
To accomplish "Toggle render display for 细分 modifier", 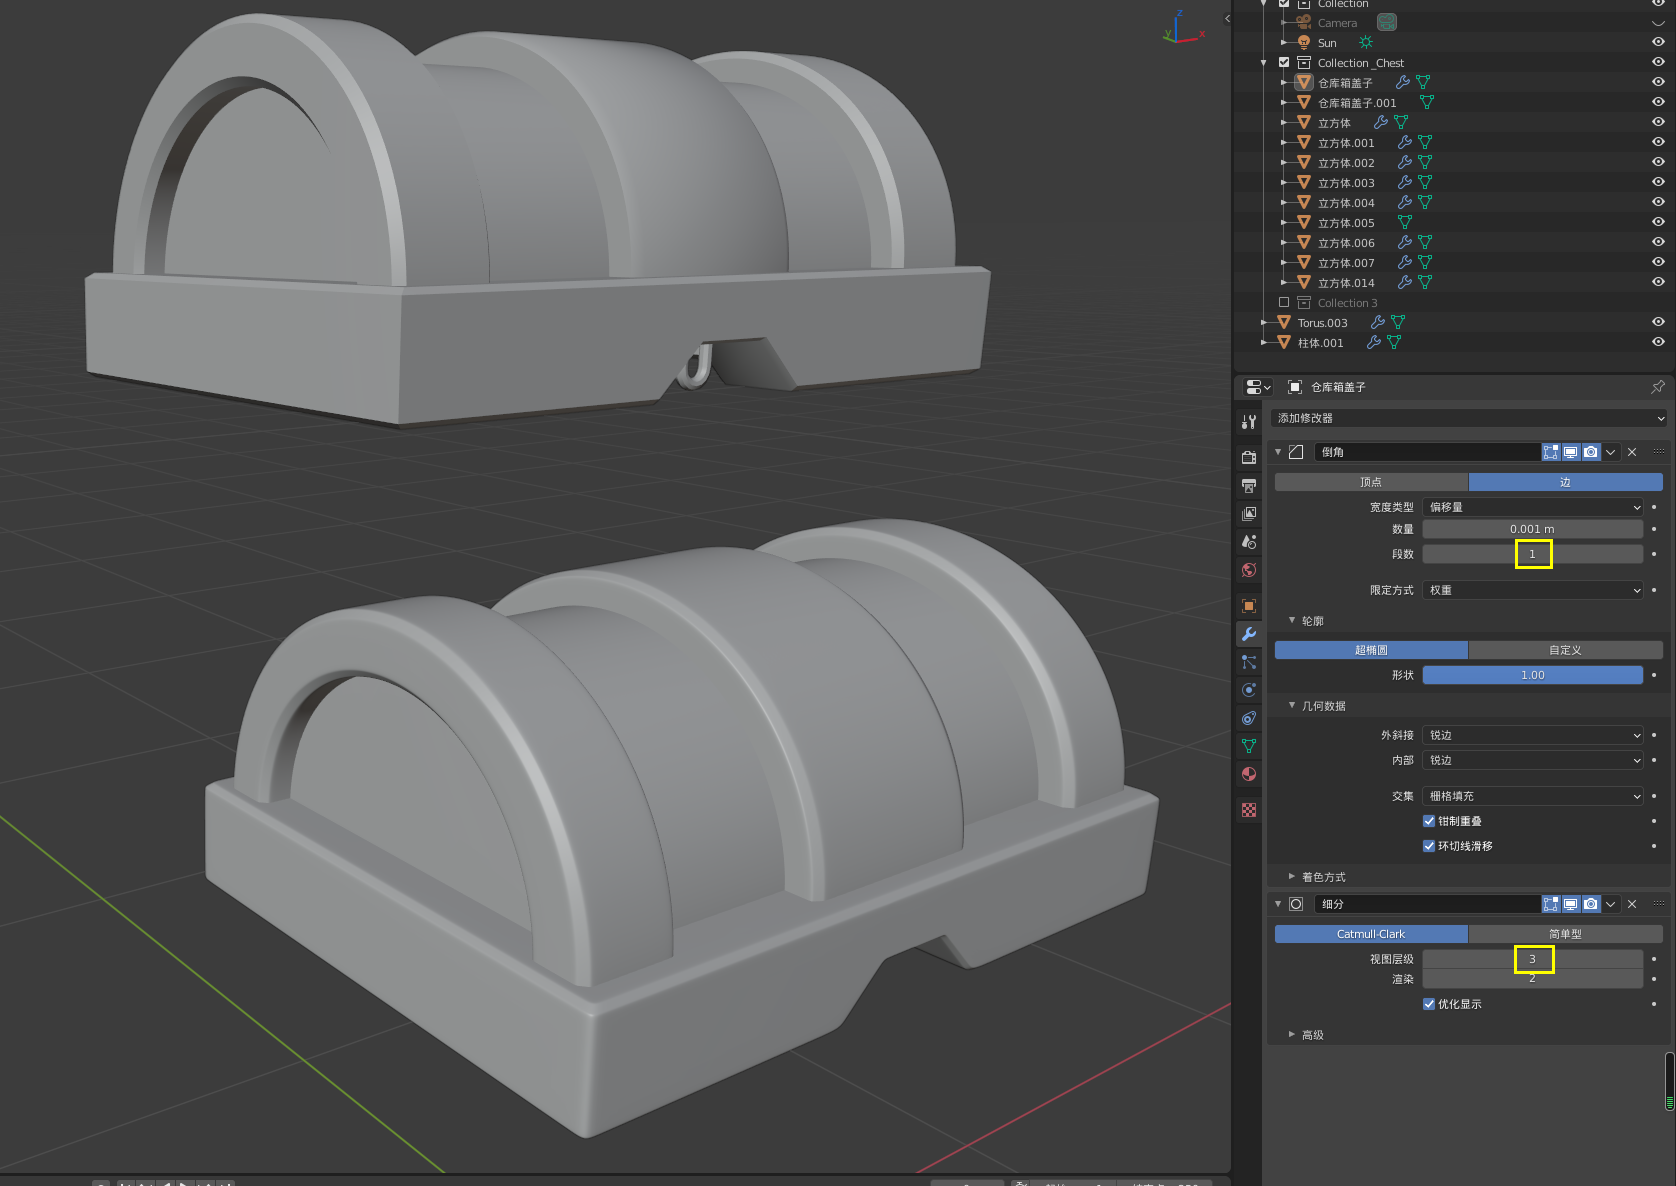I will point(1591,904).
